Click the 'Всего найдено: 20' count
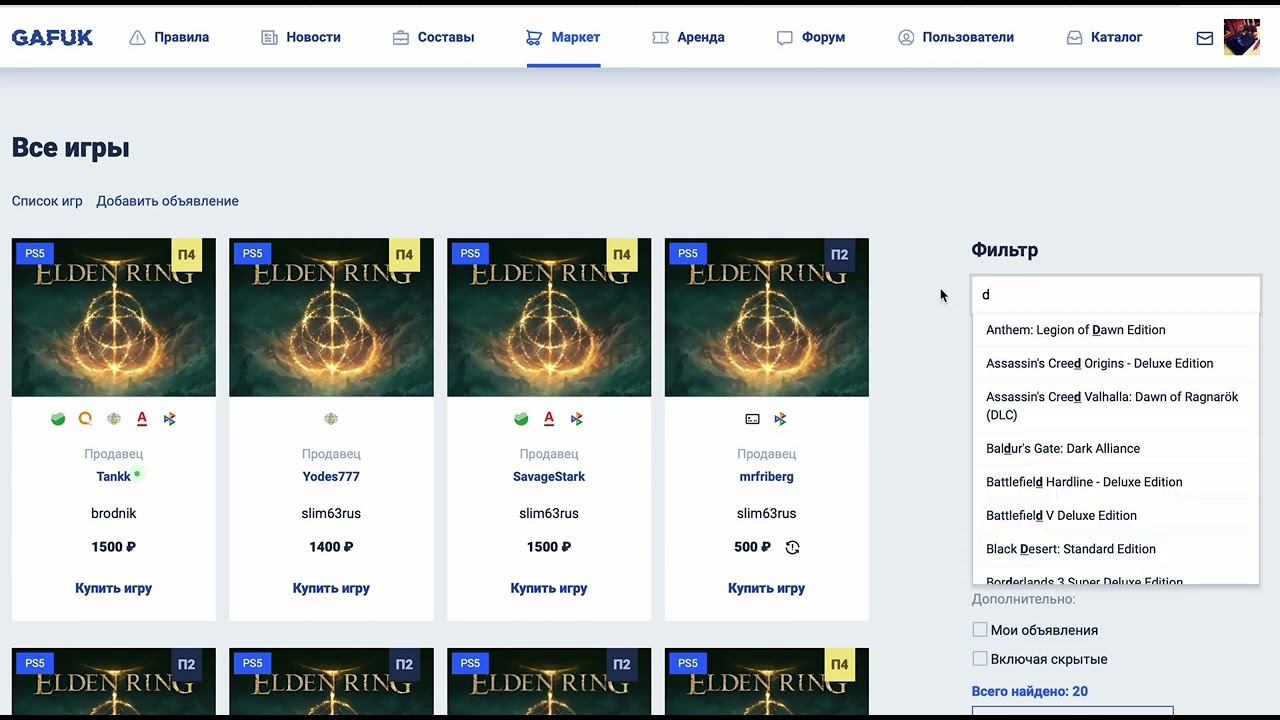The width and height of the screenshot is (1280, 720). (1030, 691)
